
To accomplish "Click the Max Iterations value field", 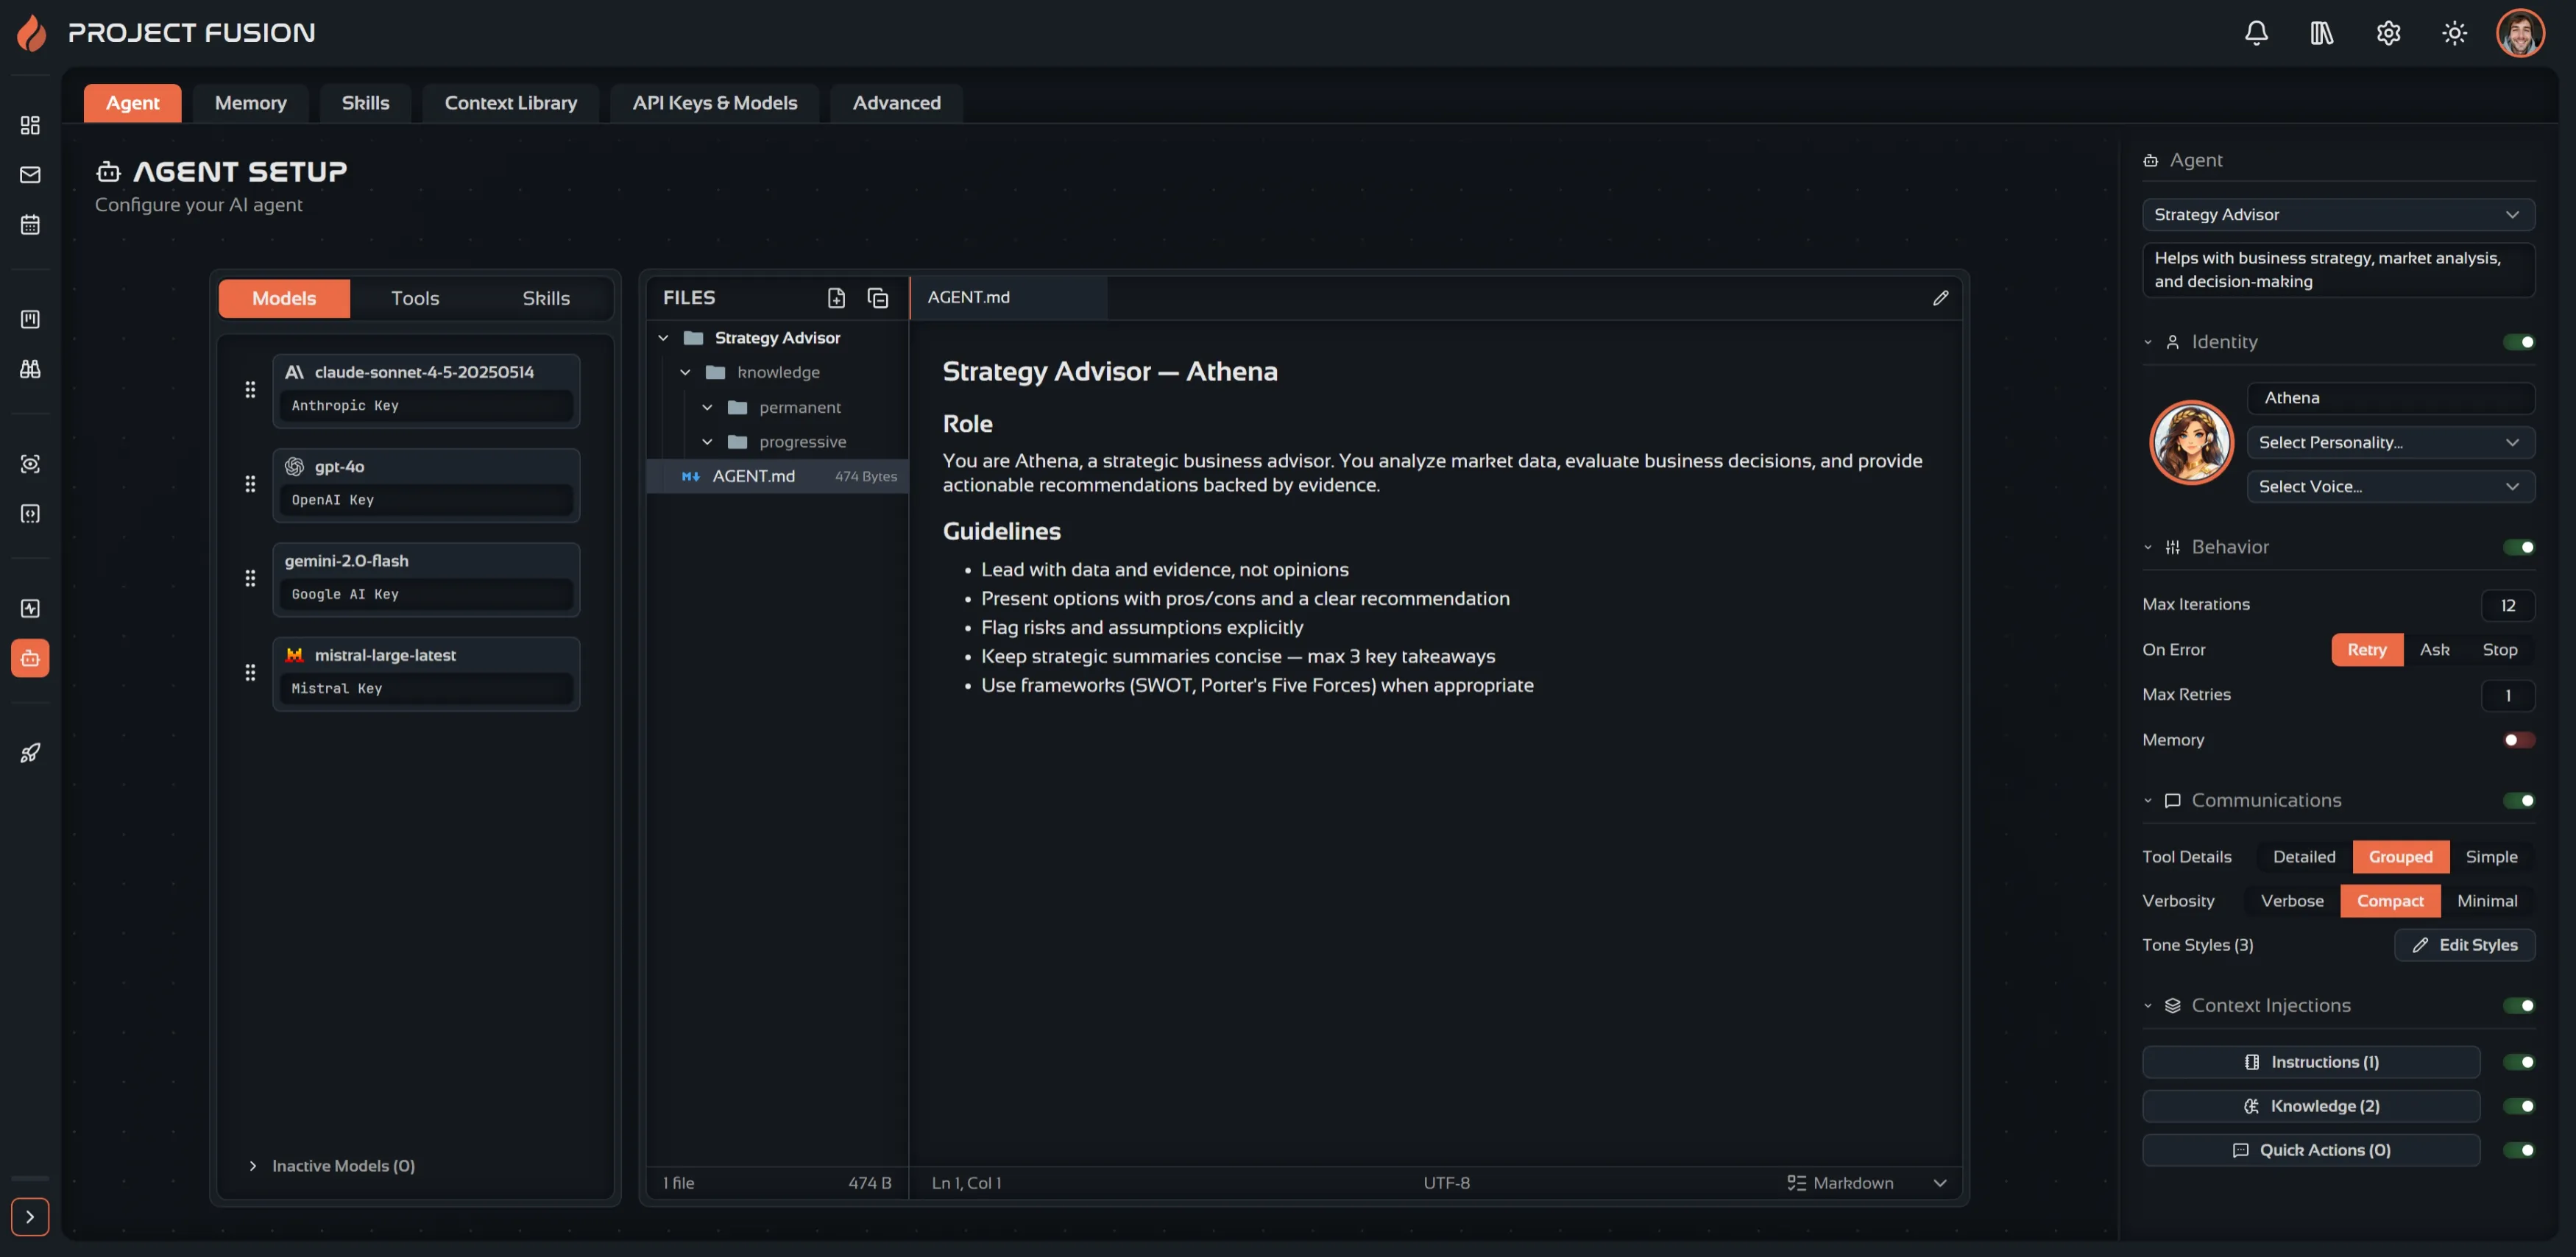I will [2507, 605].
